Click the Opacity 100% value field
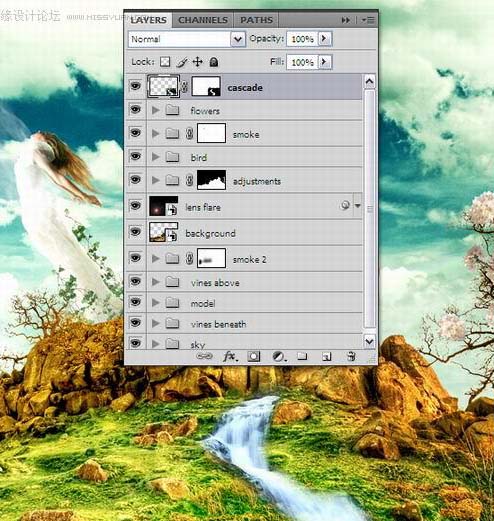The image size is (494, 521). point(302,39)
